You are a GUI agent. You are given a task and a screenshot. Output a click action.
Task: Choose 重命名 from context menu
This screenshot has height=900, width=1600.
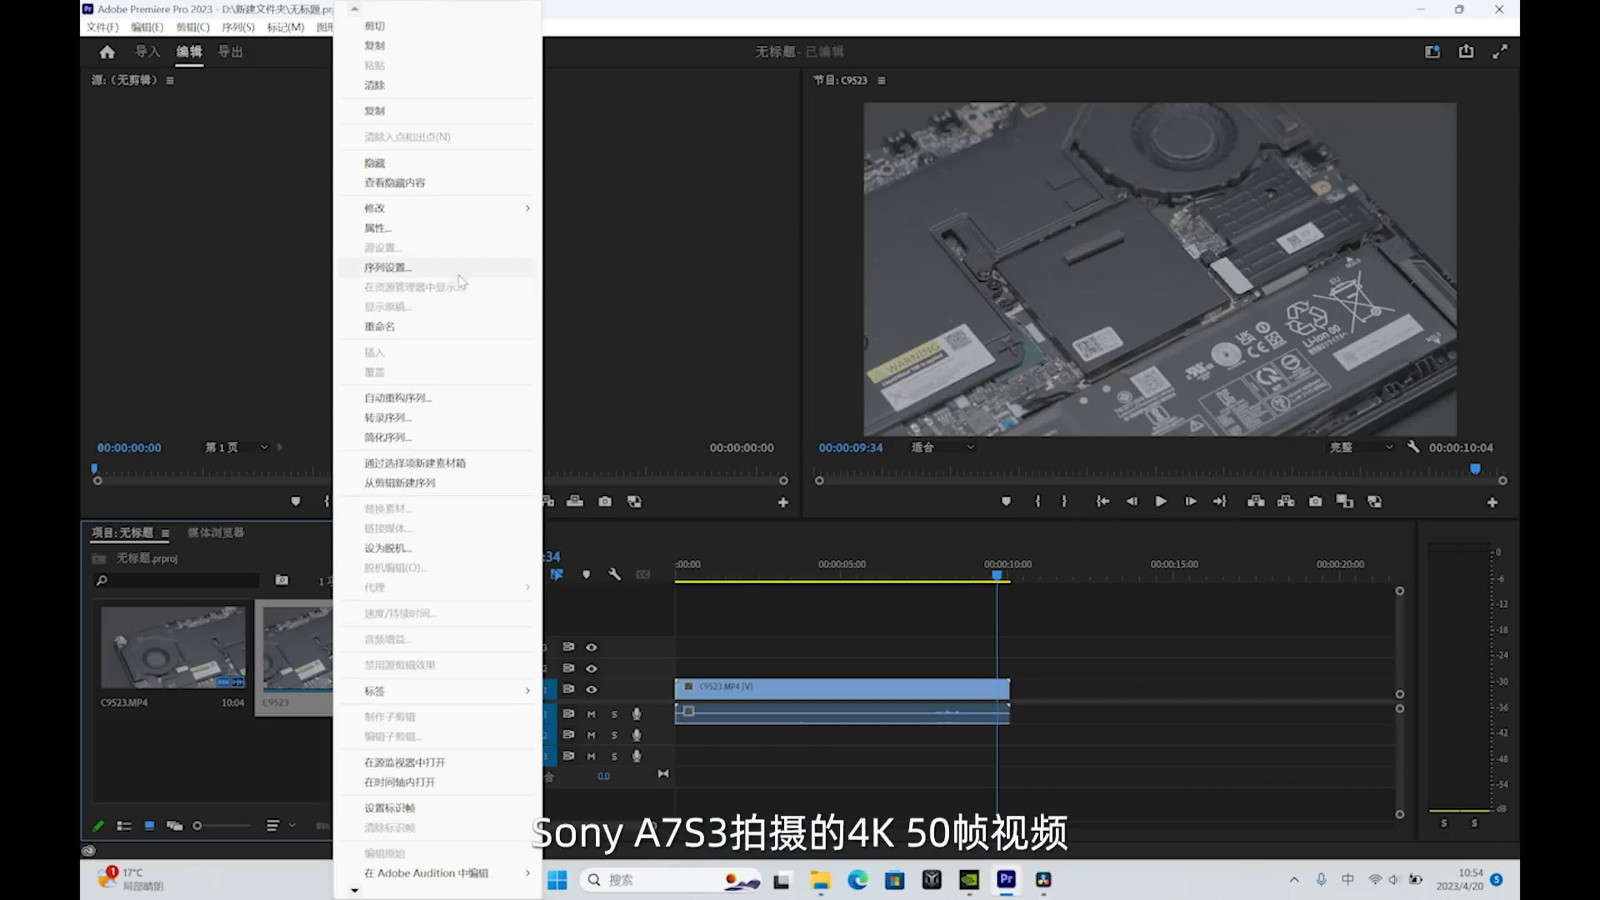(437, 326)
